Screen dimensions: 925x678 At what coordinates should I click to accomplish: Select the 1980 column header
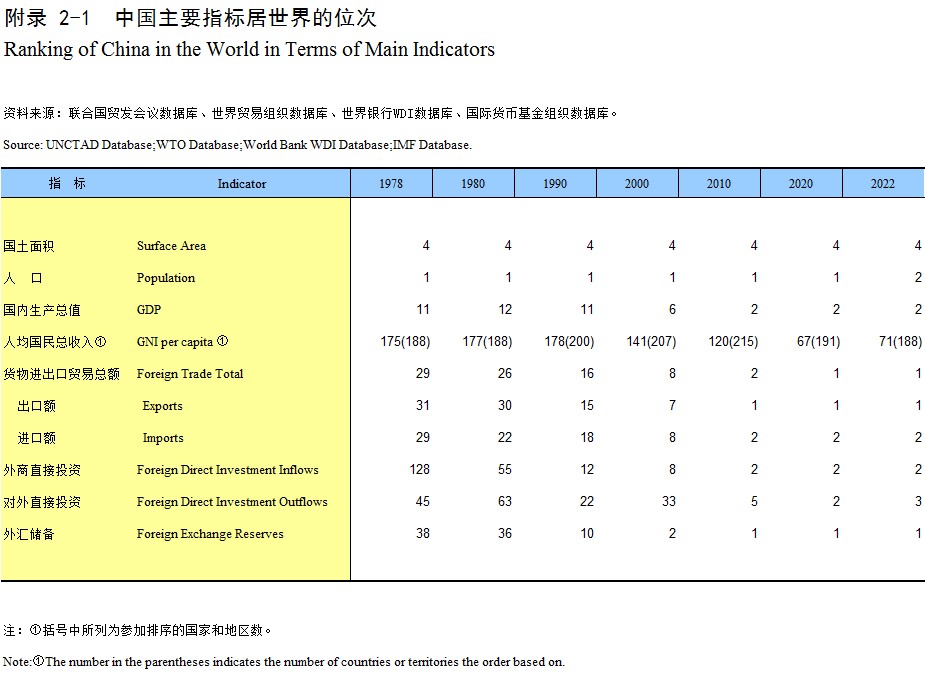click(x=473, y=184)
